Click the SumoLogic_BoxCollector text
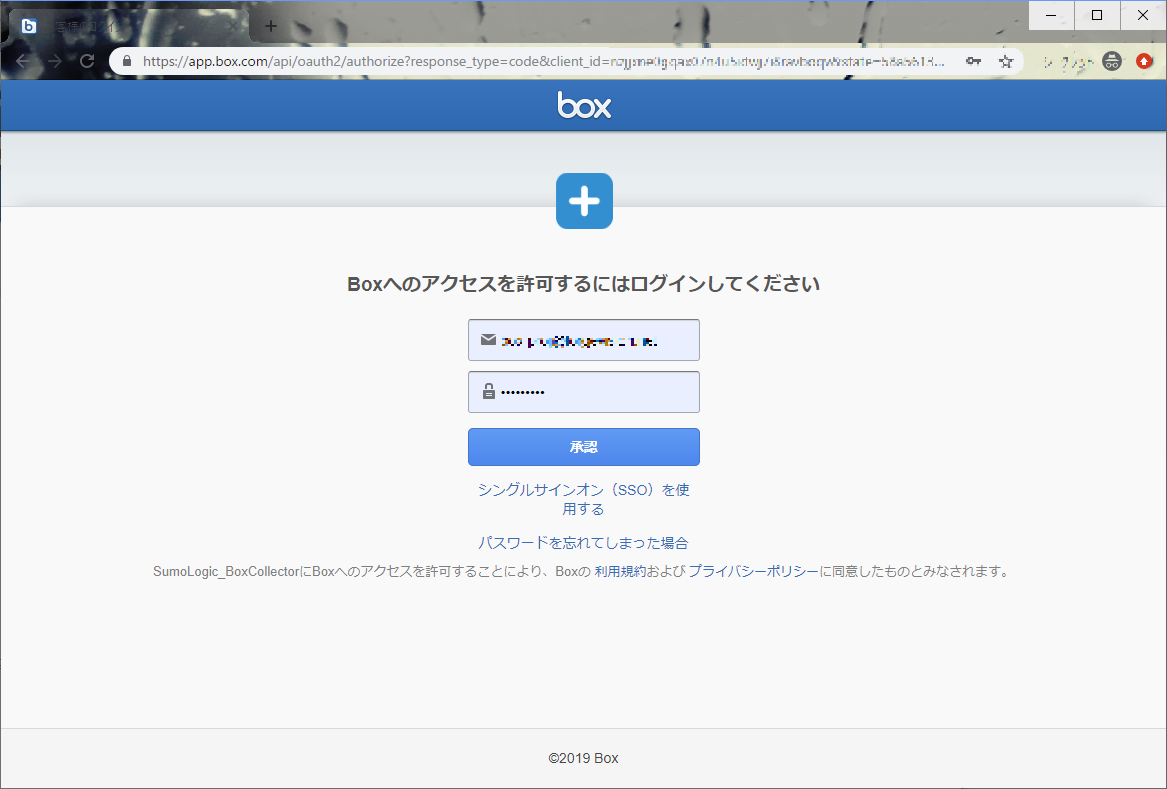Viewport: 1167px width, 789px height. coord(226,572)
